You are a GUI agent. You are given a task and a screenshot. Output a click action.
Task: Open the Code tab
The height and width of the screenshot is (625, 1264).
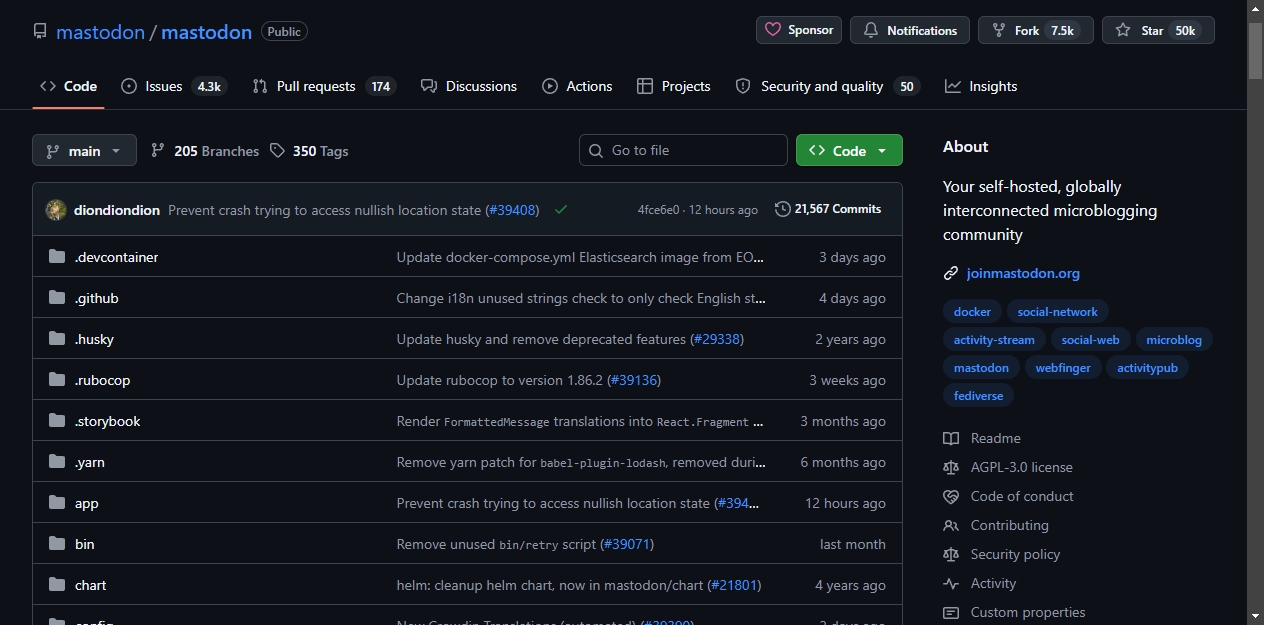(x=69, y=86)
